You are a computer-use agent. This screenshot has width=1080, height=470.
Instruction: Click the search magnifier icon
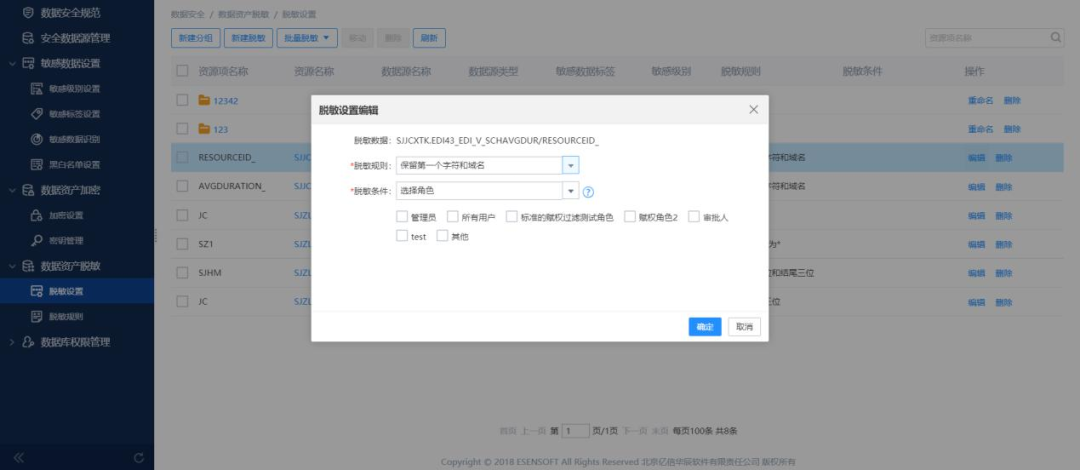[1055, 38]
